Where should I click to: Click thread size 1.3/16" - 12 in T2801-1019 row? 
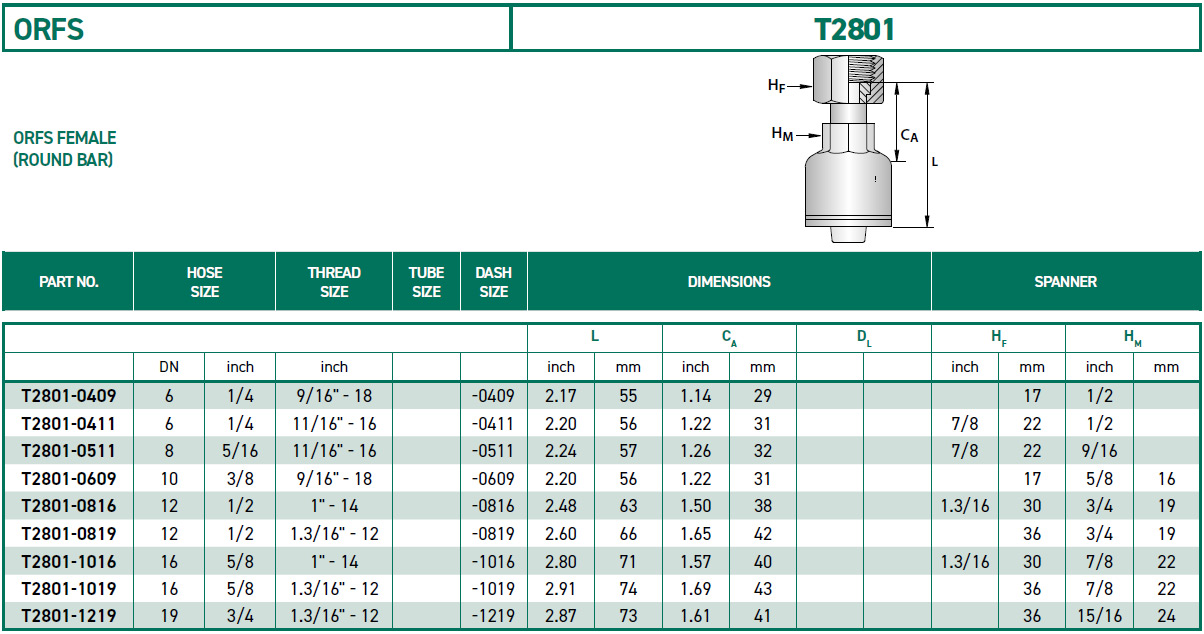334,589
